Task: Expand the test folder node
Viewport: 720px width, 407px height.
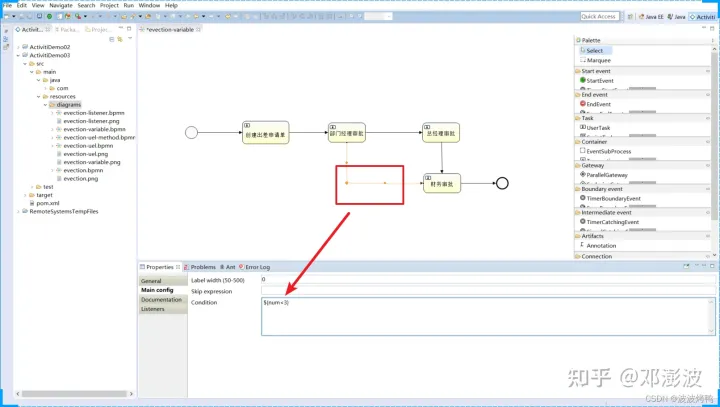Action: tap(32, 187)
